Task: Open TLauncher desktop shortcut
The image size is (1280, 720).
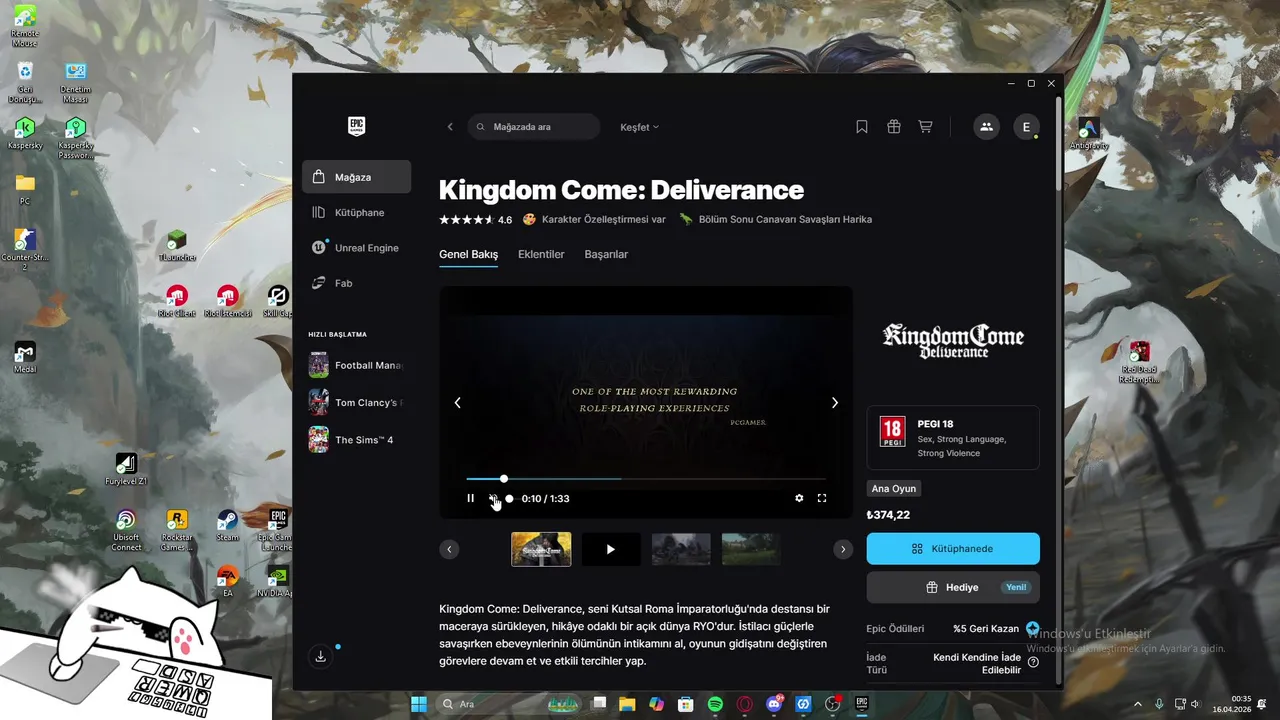Action: (x=177, y=246)
